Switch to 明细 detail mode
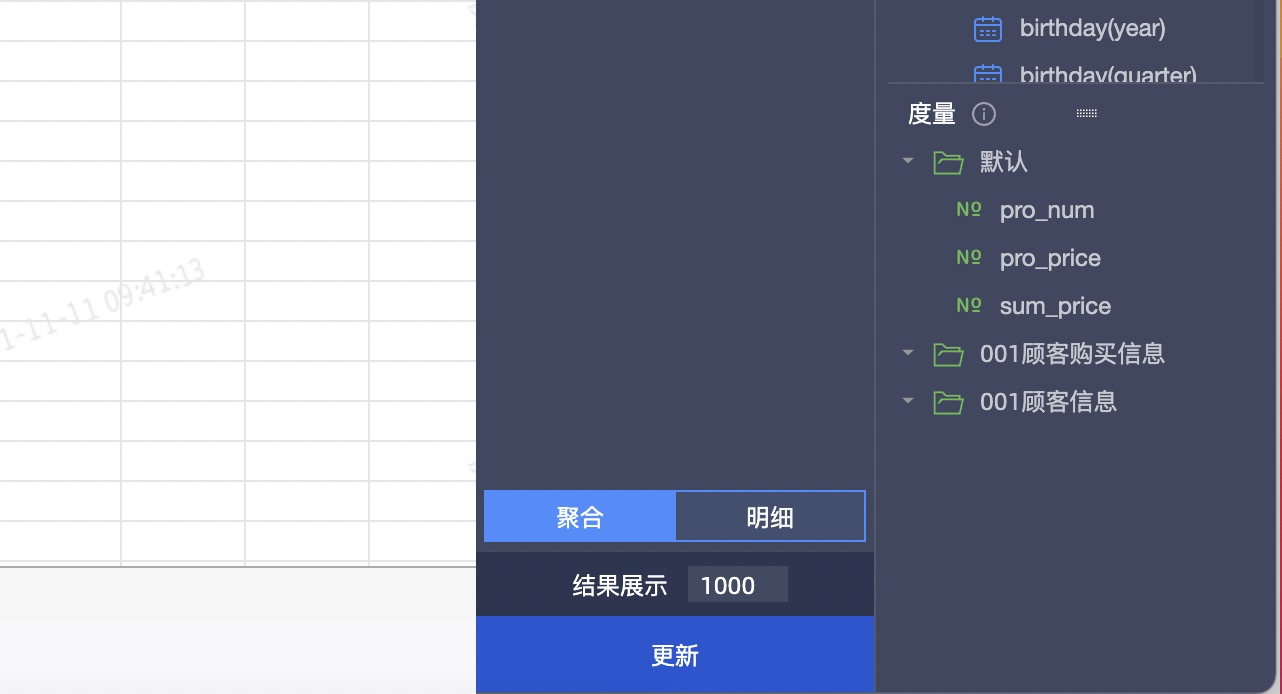This screenshot has height=694, width=1282. coord(770,517)
